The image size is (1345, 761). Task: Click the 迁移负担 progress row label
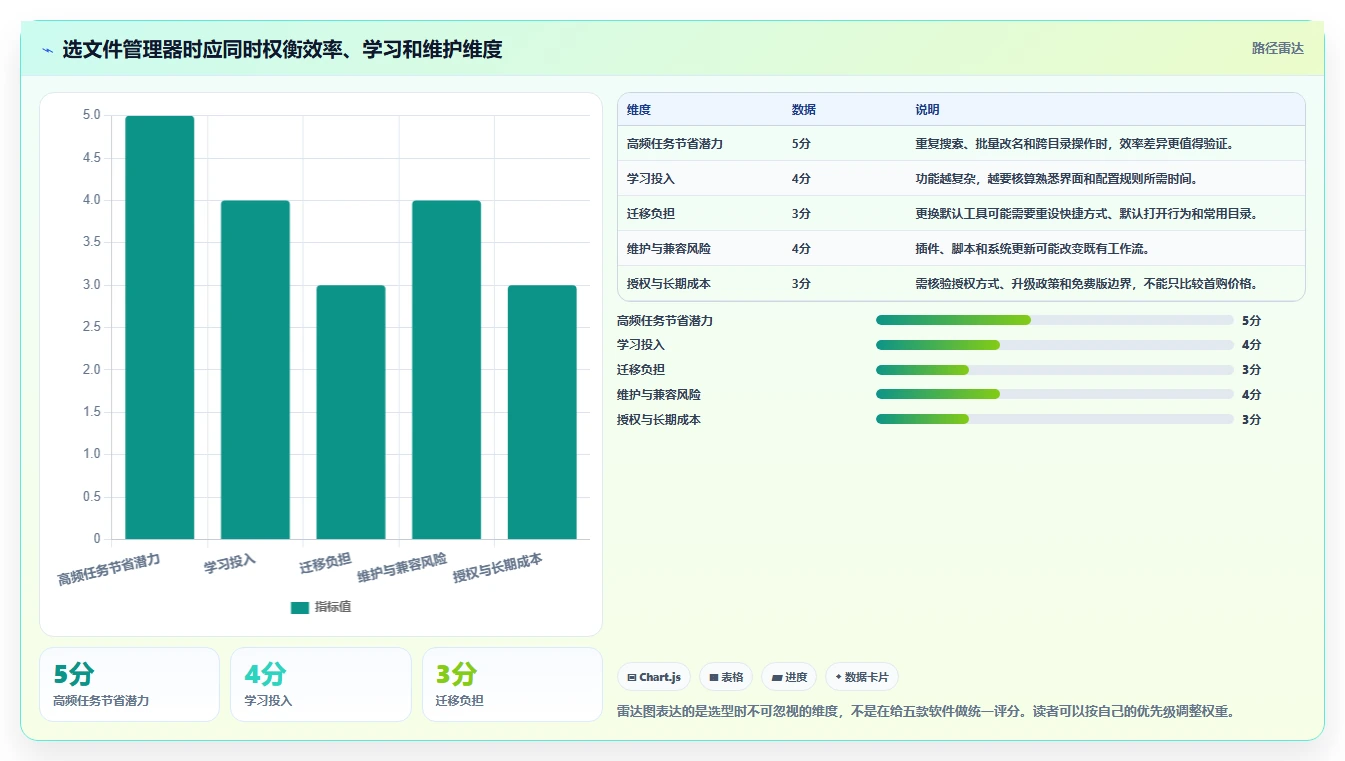tap(641, 370)
